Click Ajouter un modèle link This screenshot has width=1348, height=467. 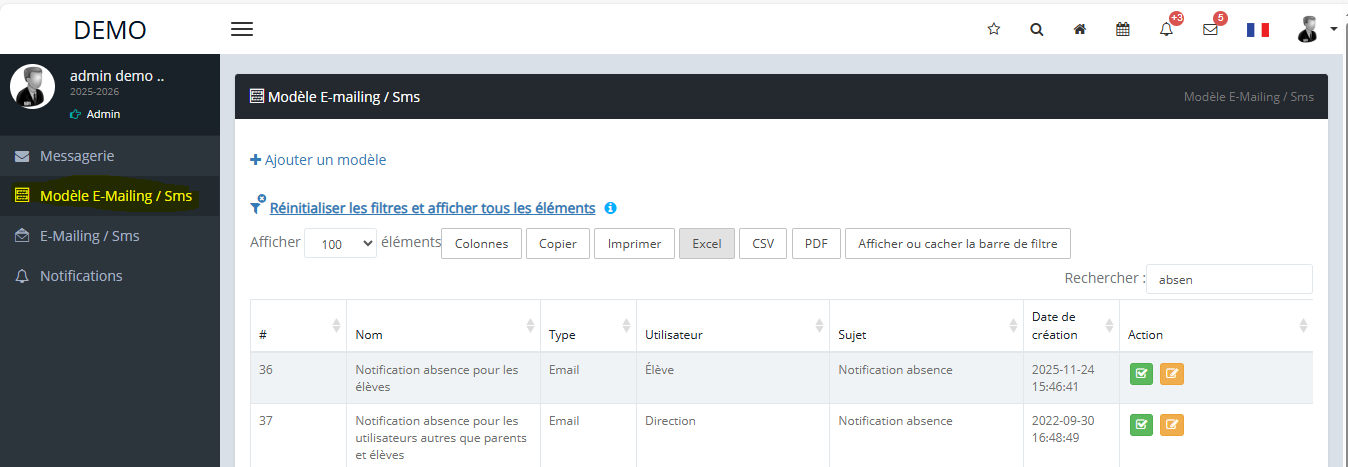click(318, 160)
